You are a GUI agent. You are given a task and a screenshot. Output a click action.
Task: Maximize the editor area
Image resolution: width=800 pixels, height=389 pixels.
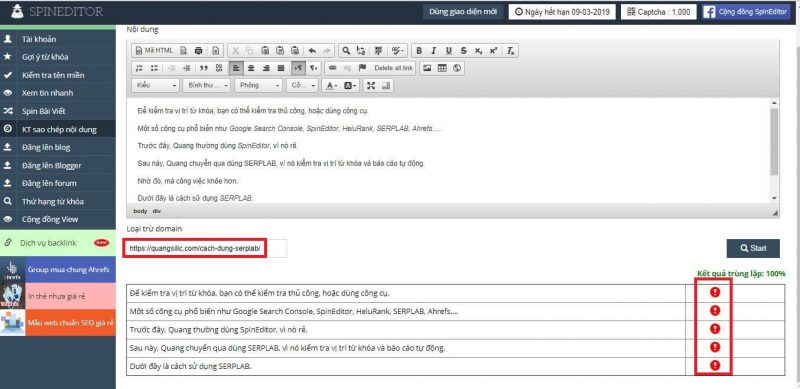371,86
